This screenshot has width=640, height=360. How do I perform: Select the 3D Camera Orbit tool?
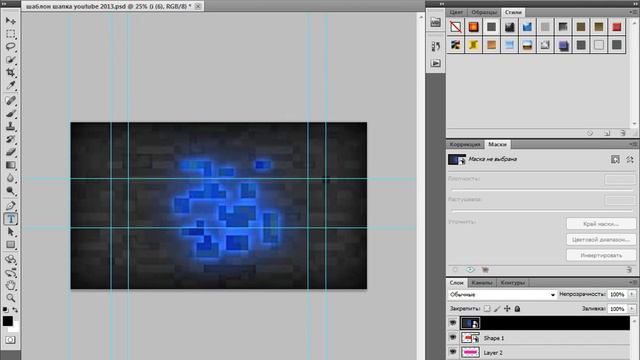(x=11, y=272)
